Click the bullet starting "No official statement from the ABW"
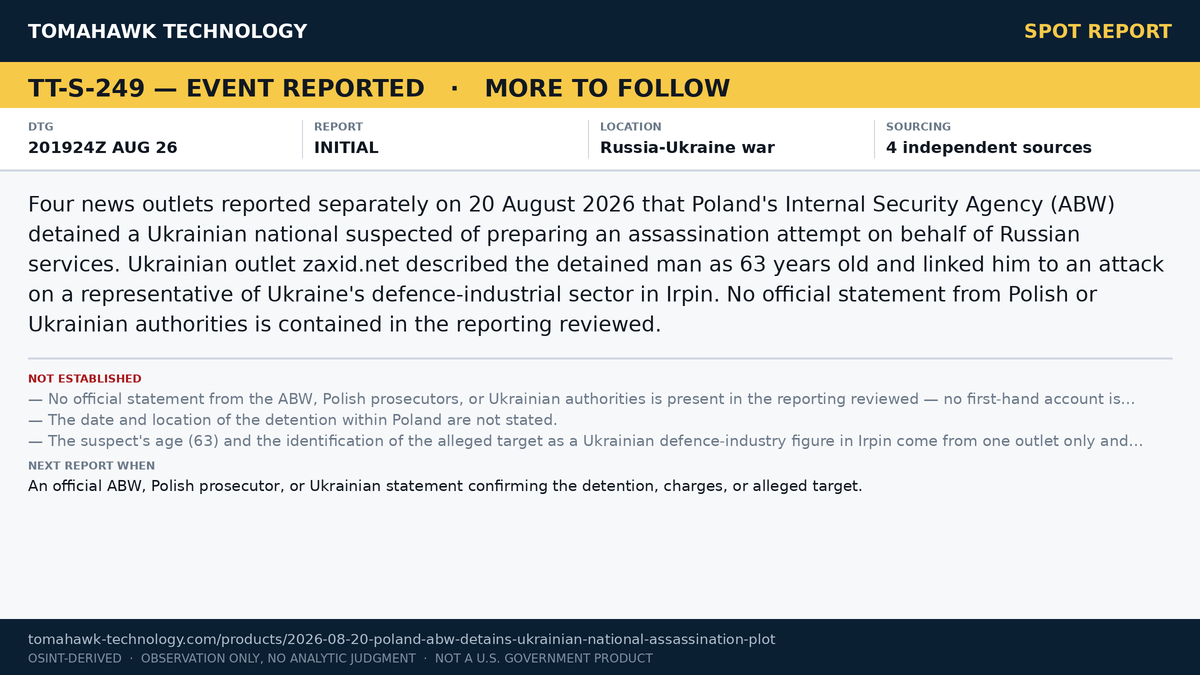 tap(582, 399)
